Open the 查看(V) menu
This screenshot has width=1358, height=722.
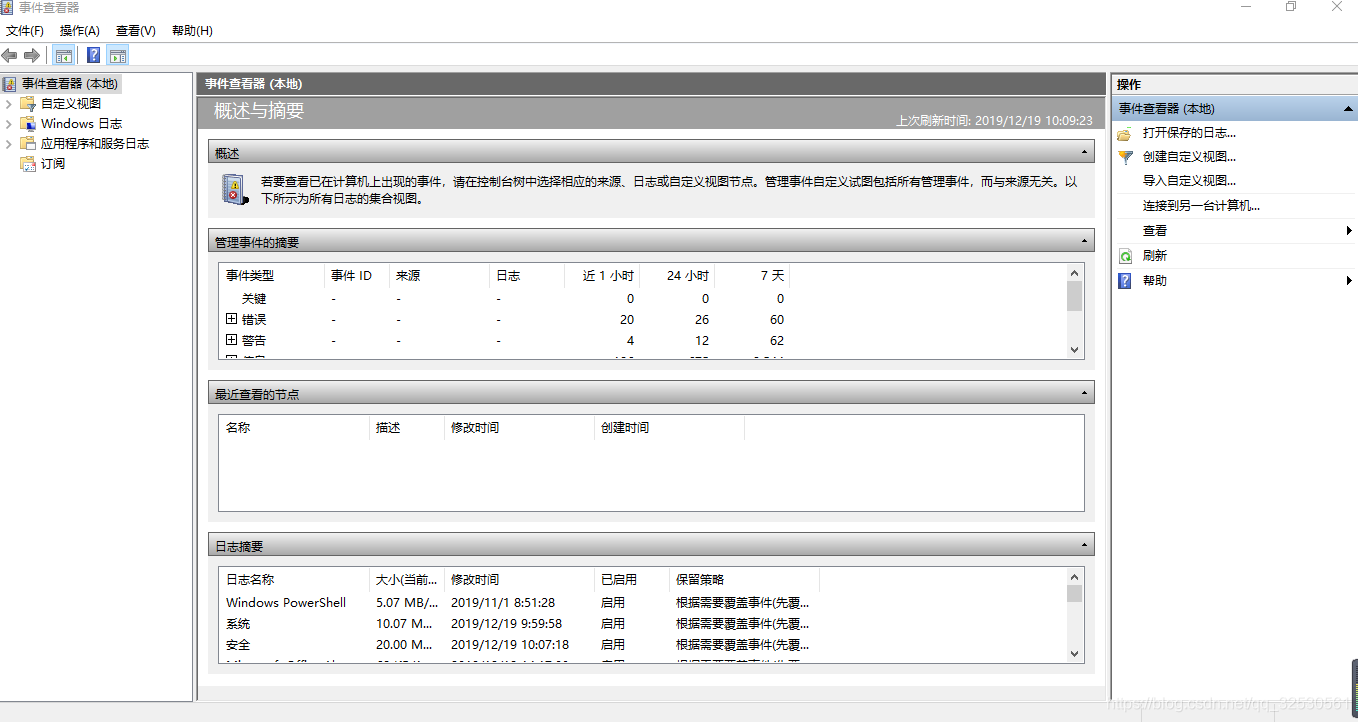(x=136, y=31)
